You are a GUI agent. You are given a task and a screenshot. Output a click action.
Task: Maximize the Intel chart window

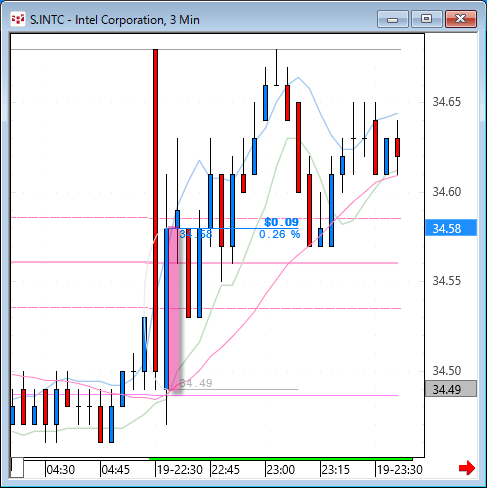[426, 19]
